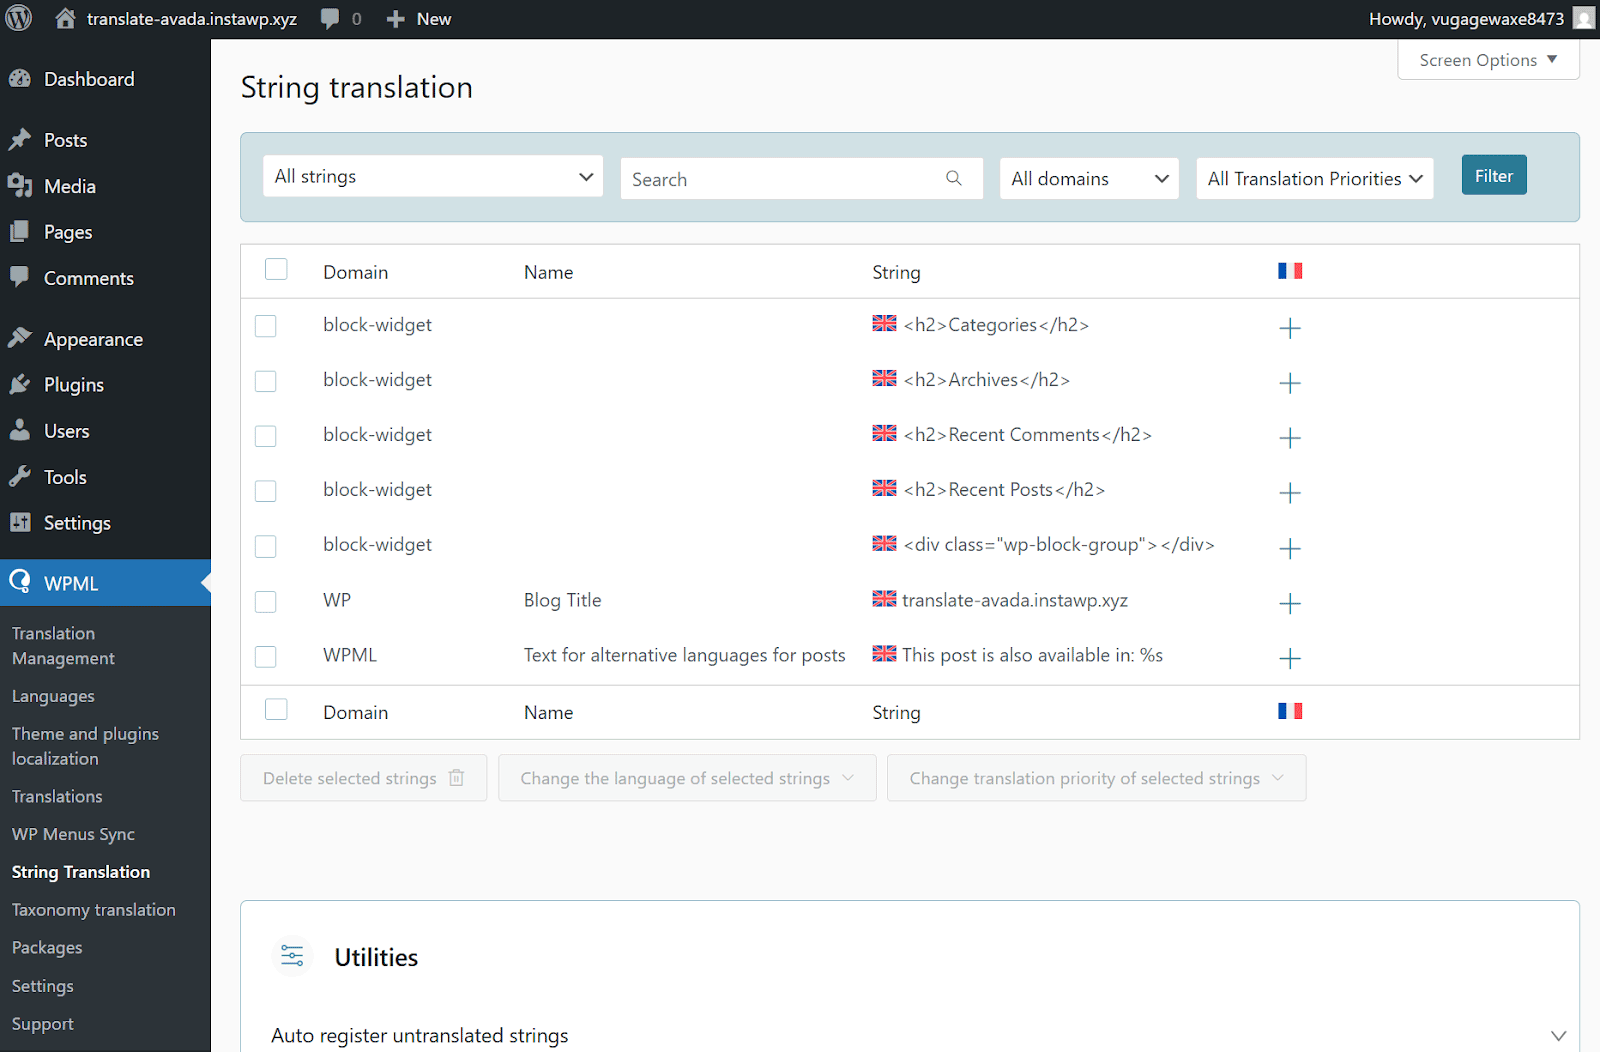Image resolution: width=1600 pixels, height=1052 pixels.
Task: Click the Media icon in sidebar
Action: pos(20,186)
